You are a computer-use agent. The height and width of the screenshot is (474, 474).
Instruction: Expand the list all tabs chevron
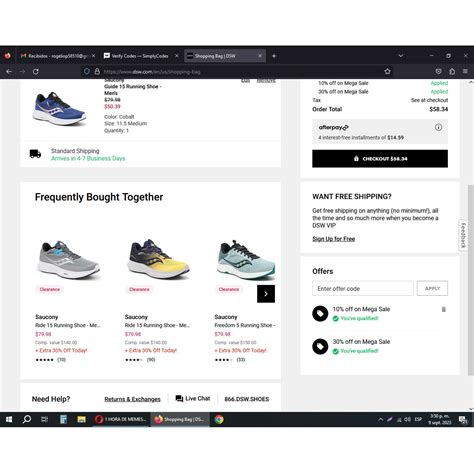coord(401,56)
